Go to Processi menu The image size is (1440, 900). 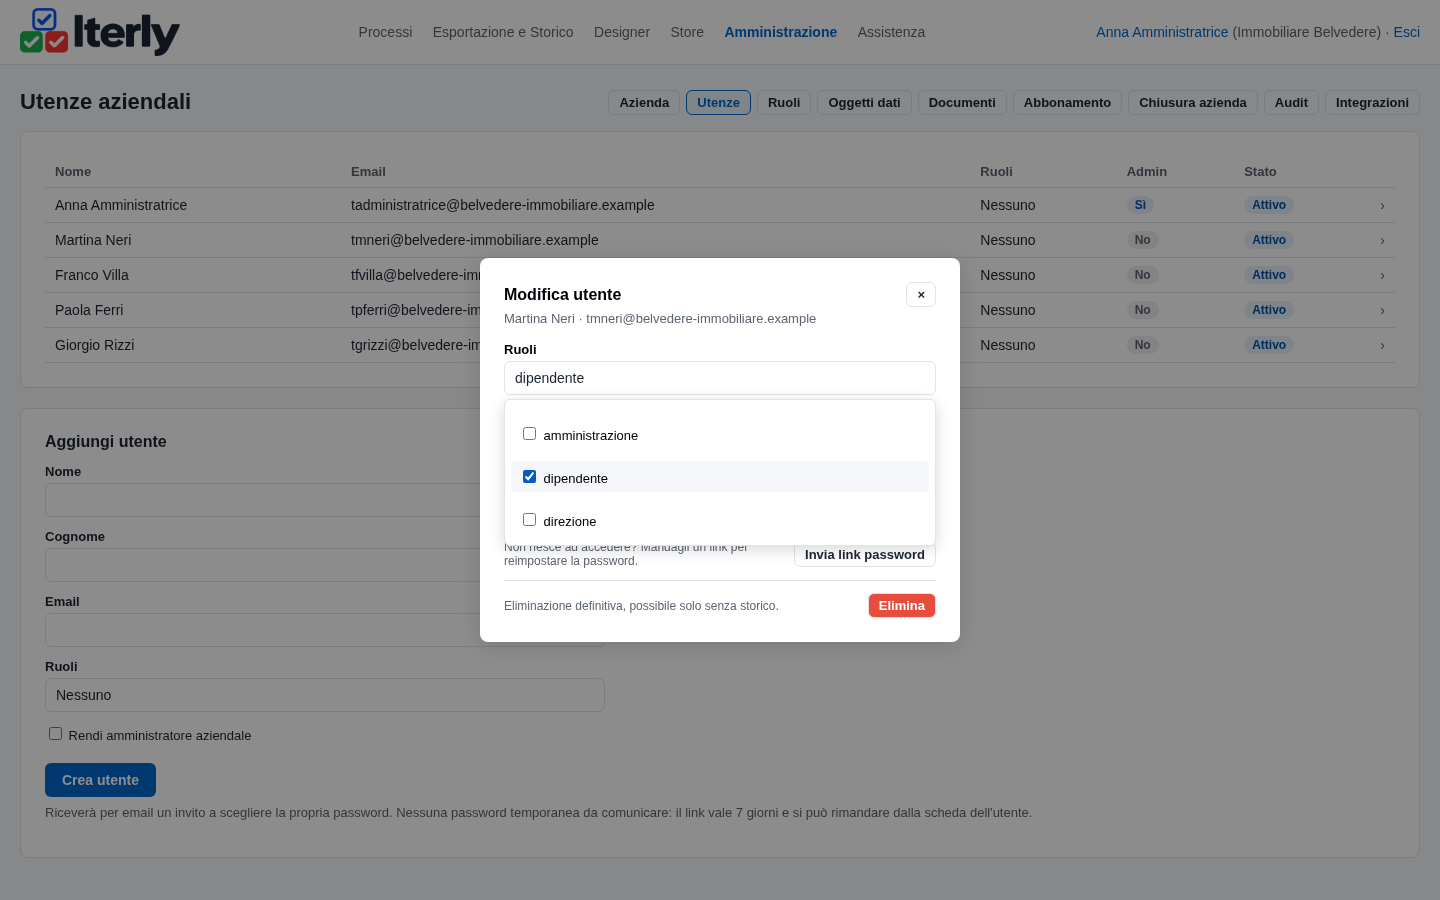(x=385, y=32)
